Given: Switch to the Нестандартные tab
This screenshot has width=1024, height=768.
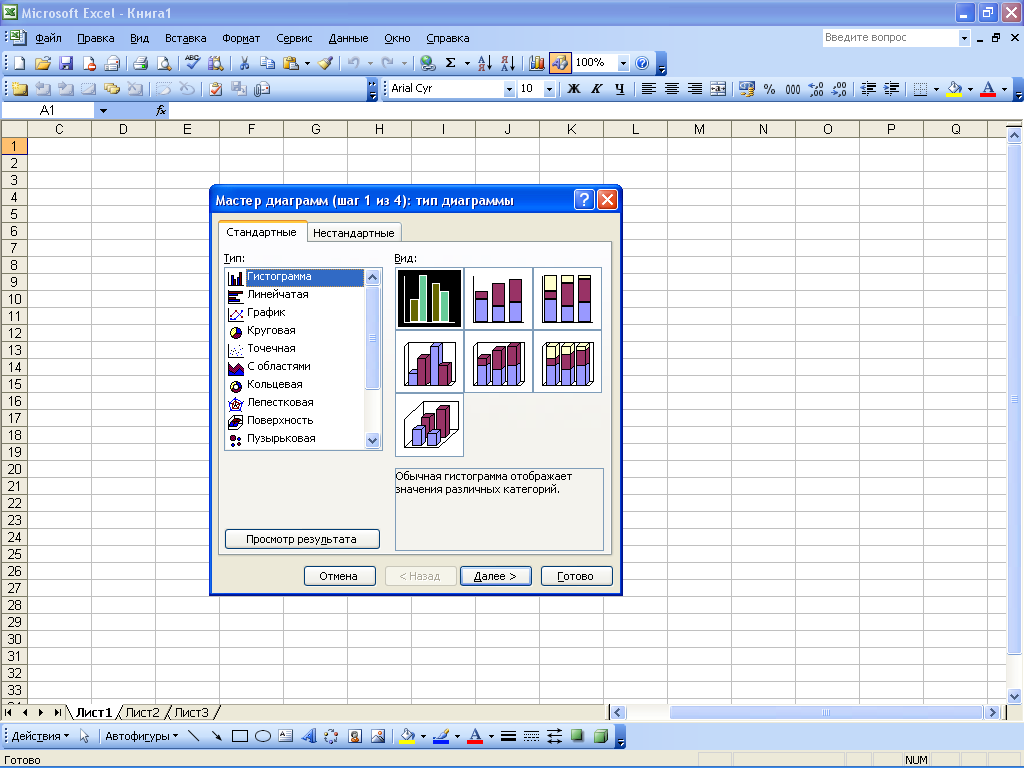Looking at the screenshot, I should pos(353,233).
